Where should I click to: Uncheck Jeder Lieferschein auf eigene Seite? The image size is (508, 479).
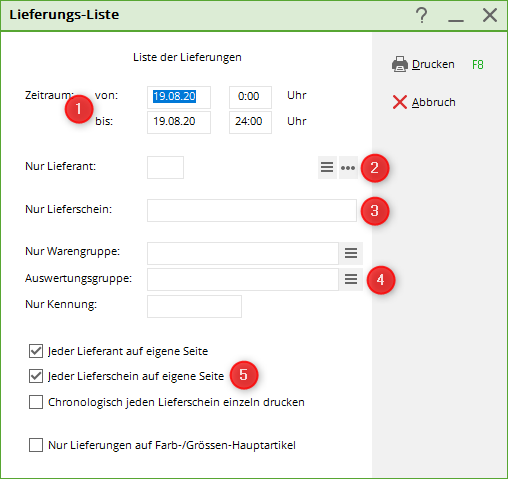36,376
